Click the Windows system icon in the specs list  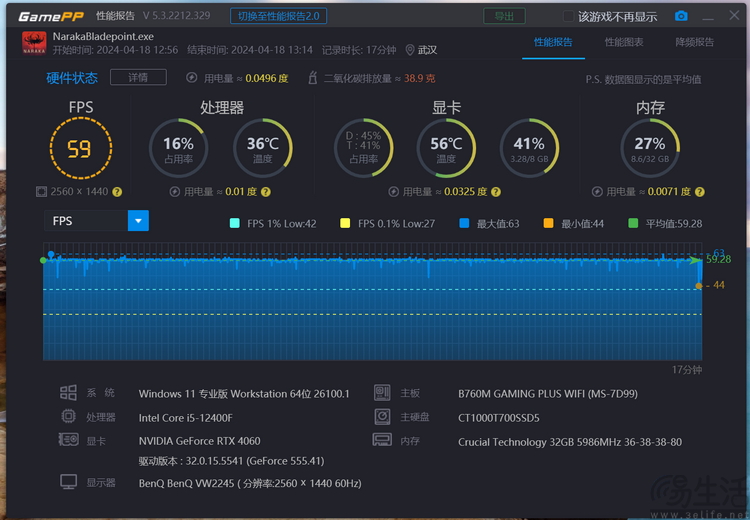[x=68, y=393]
